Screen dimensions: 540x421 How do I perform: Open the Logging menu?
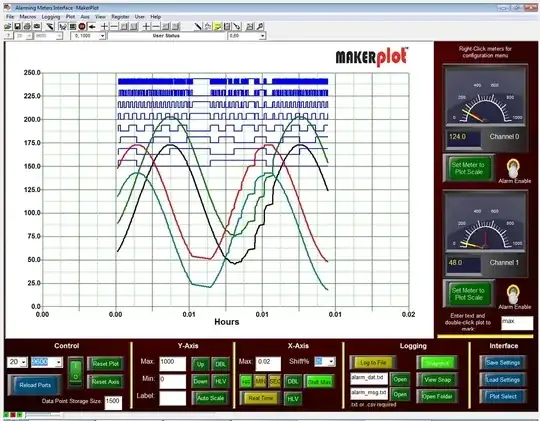(x=51, y=17)
